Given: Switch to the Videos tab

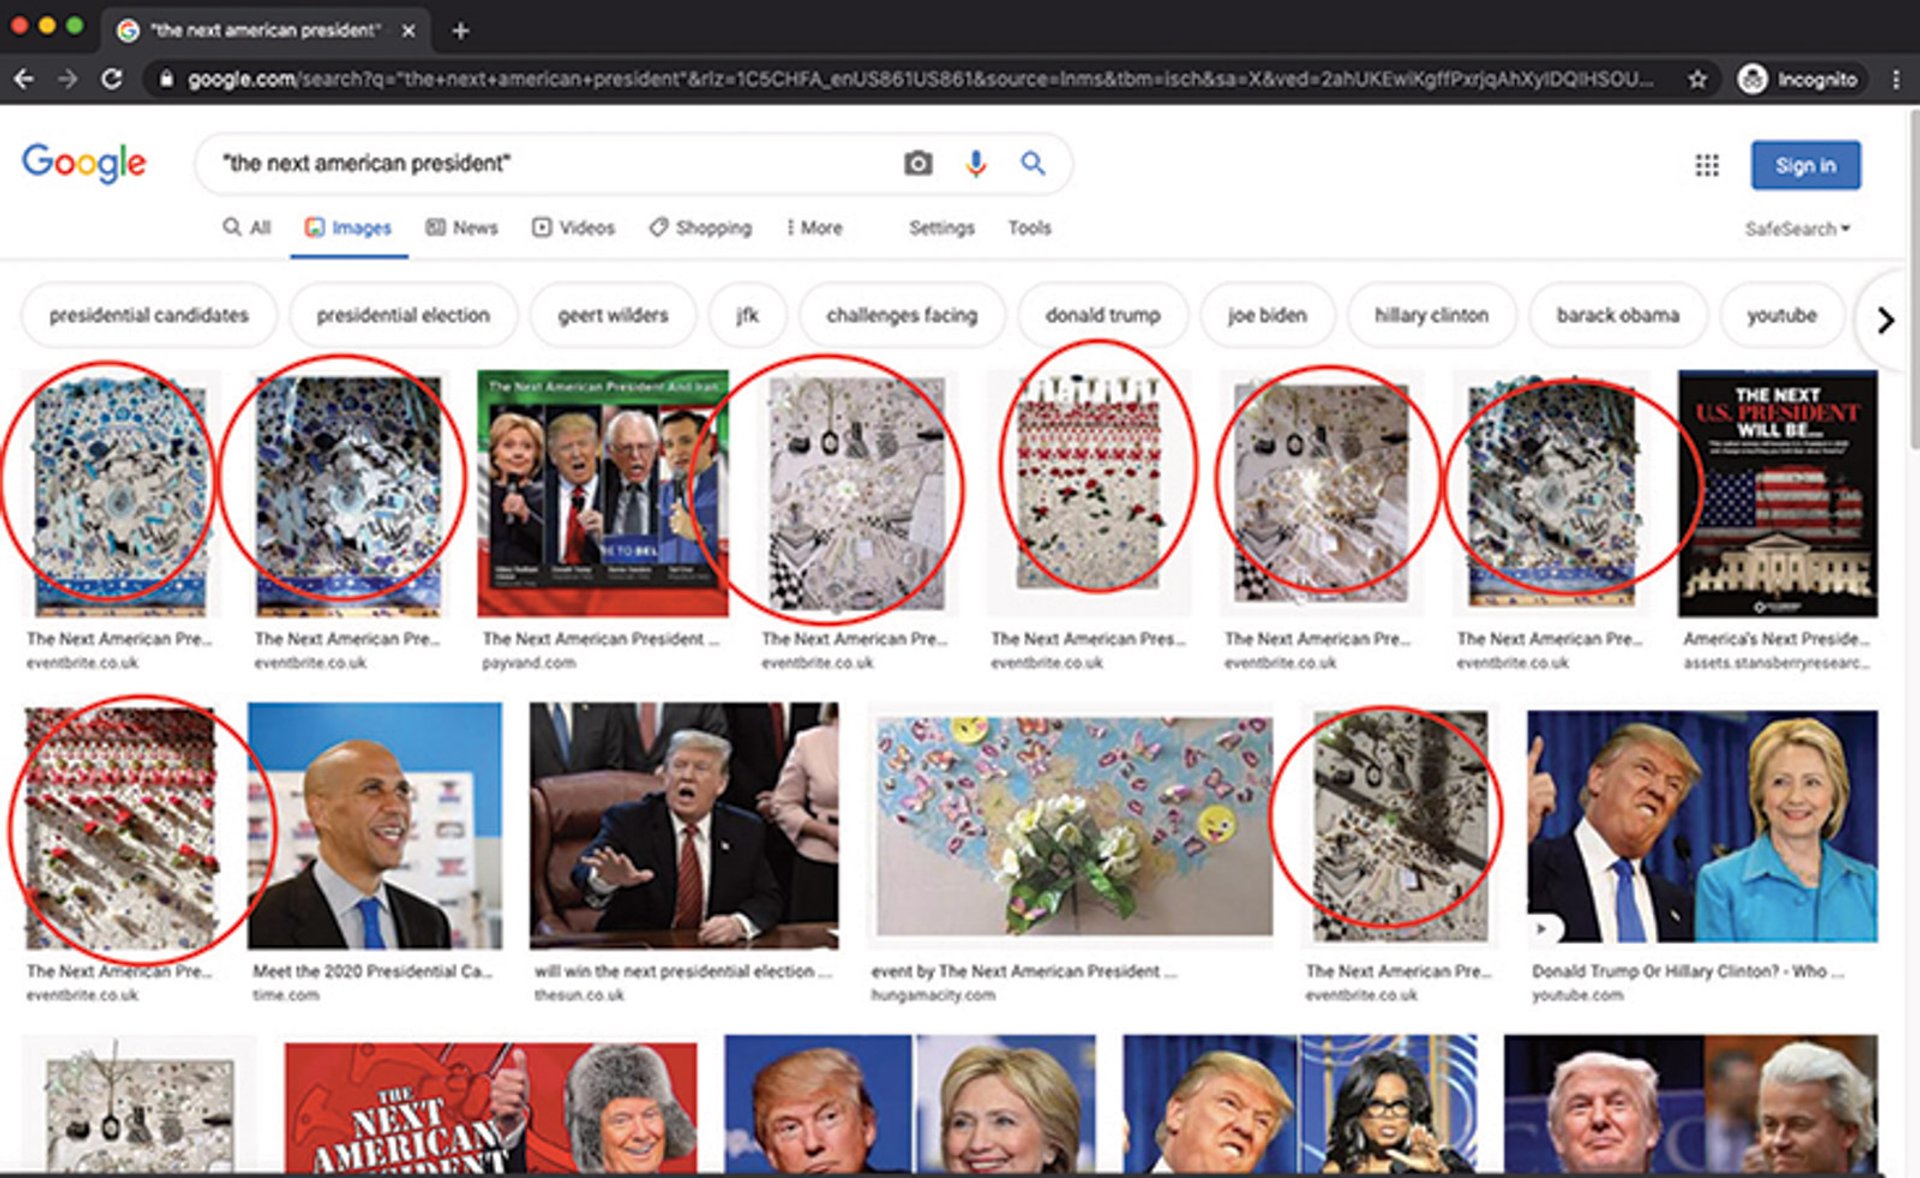Looking at the screenshot, I should click(573, 228).
